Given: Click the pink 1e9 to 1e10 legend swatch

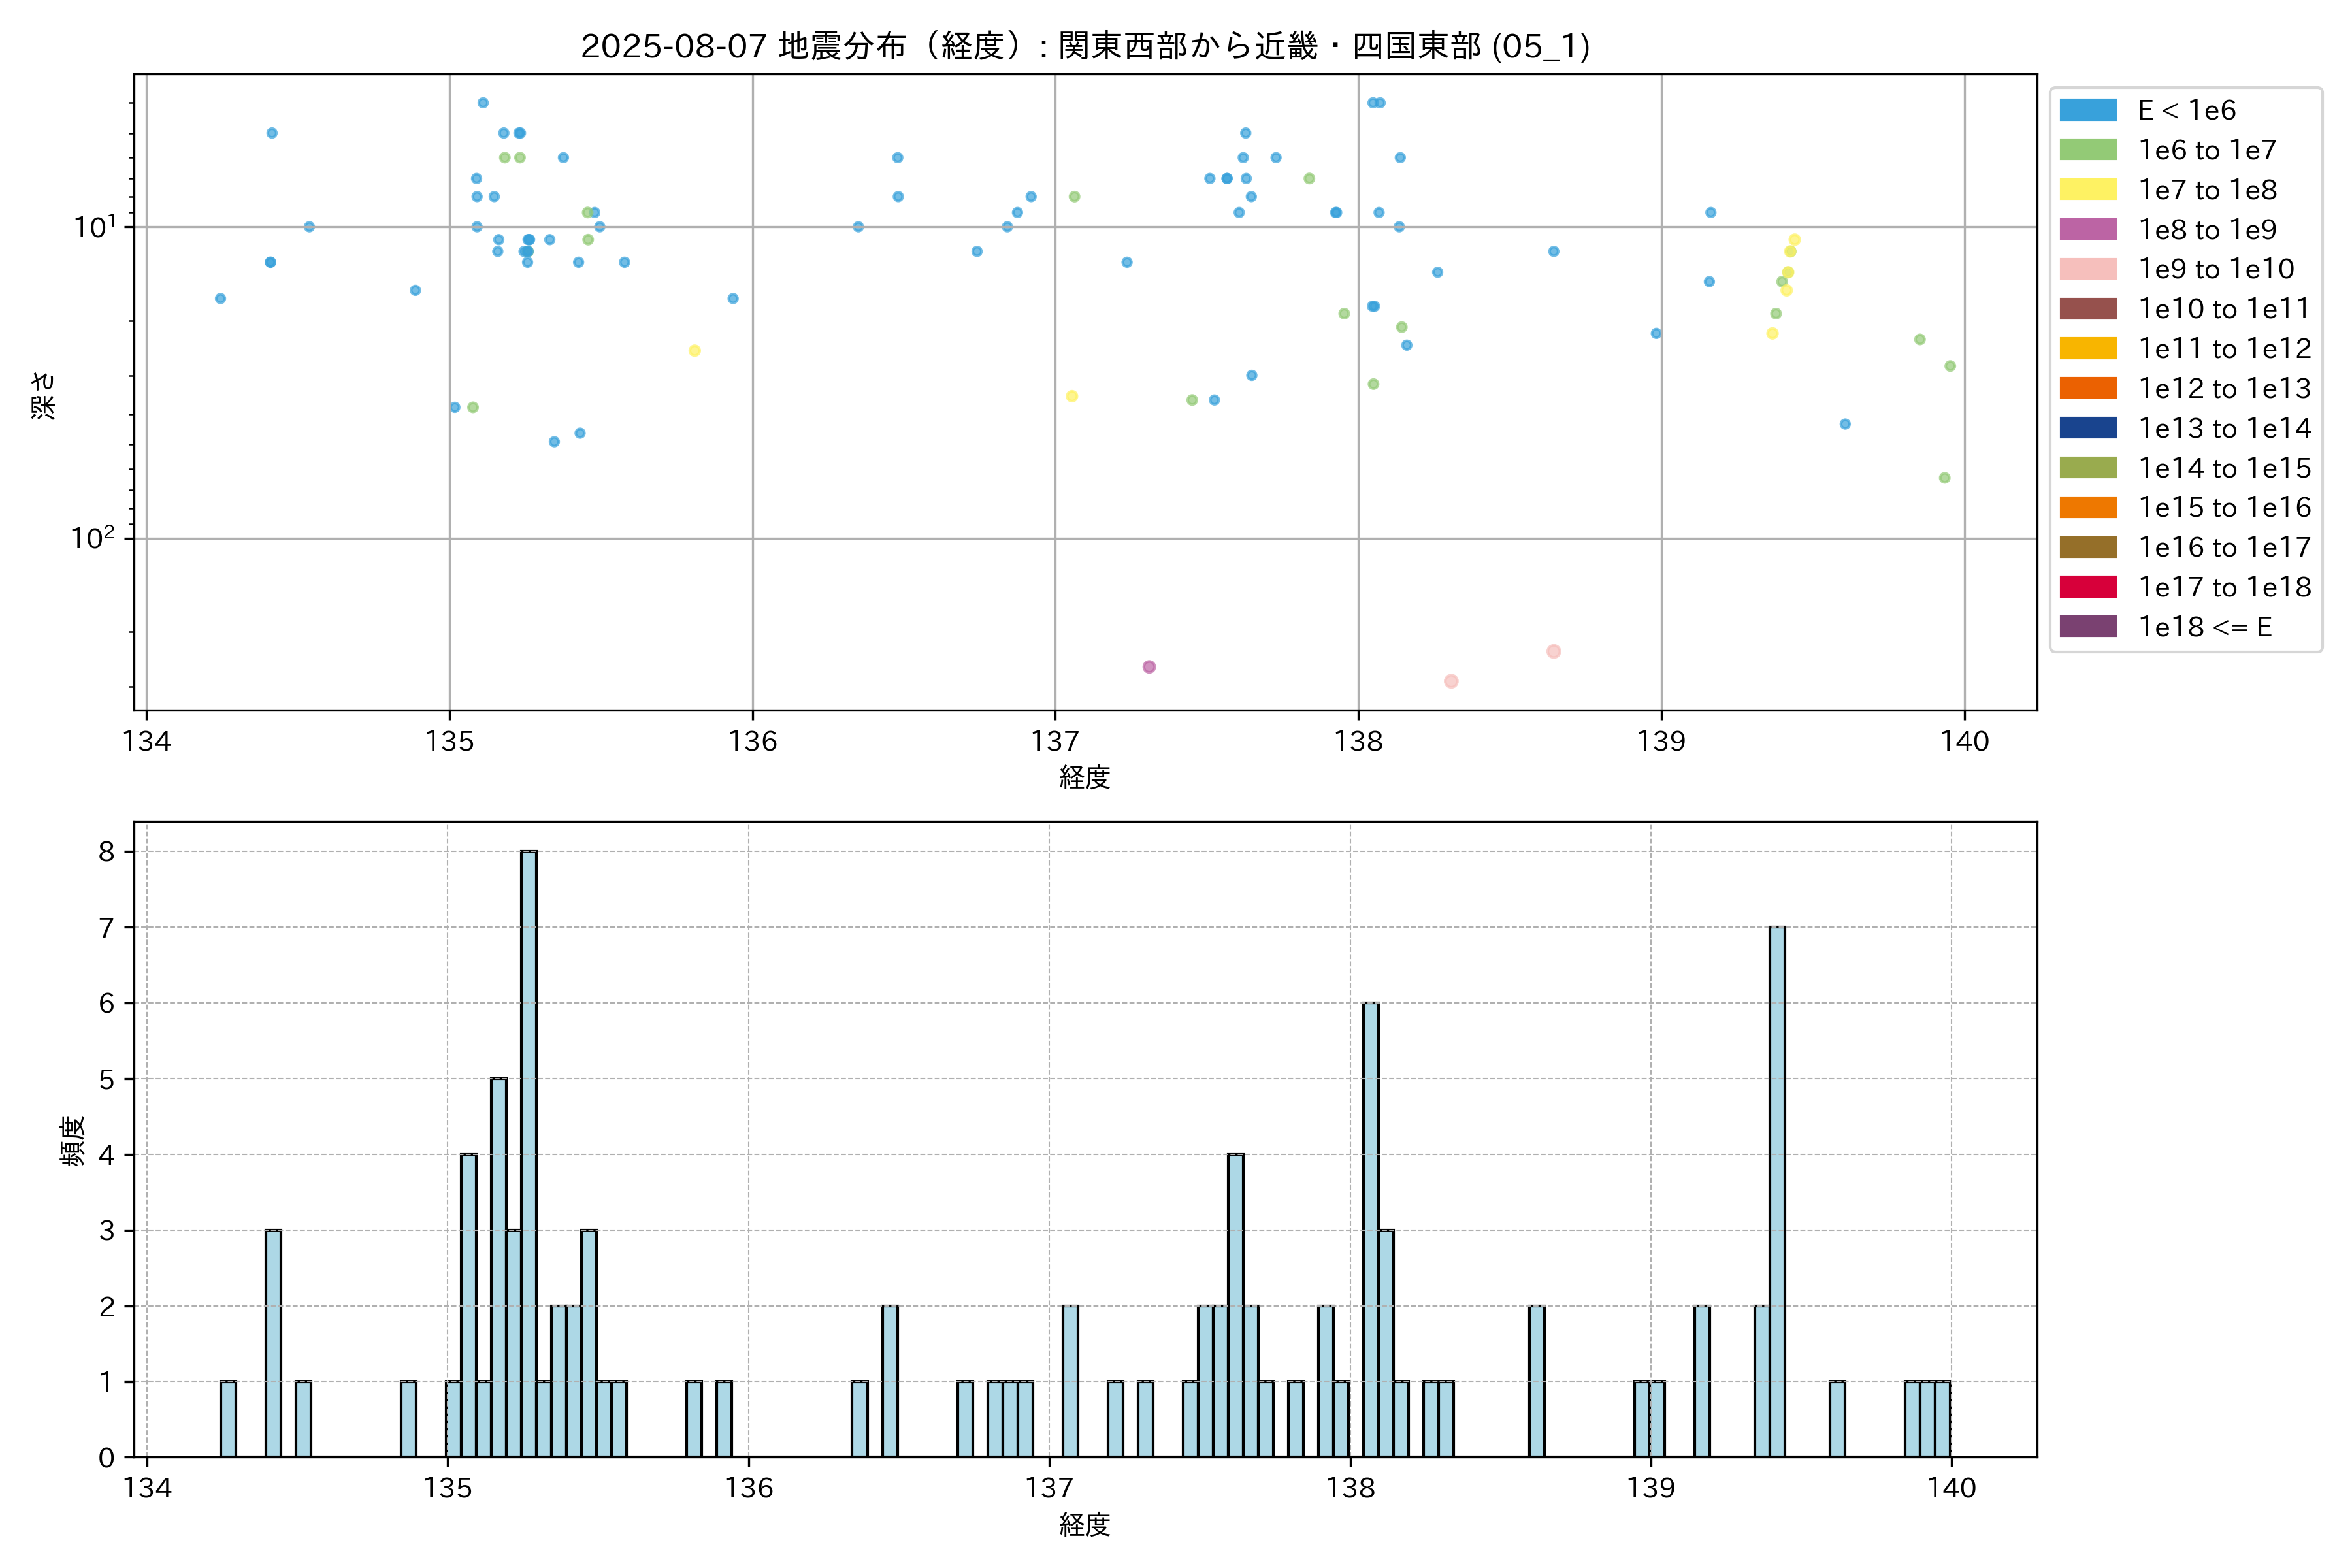Looking at the screenshot, I should click(2087, 269).
